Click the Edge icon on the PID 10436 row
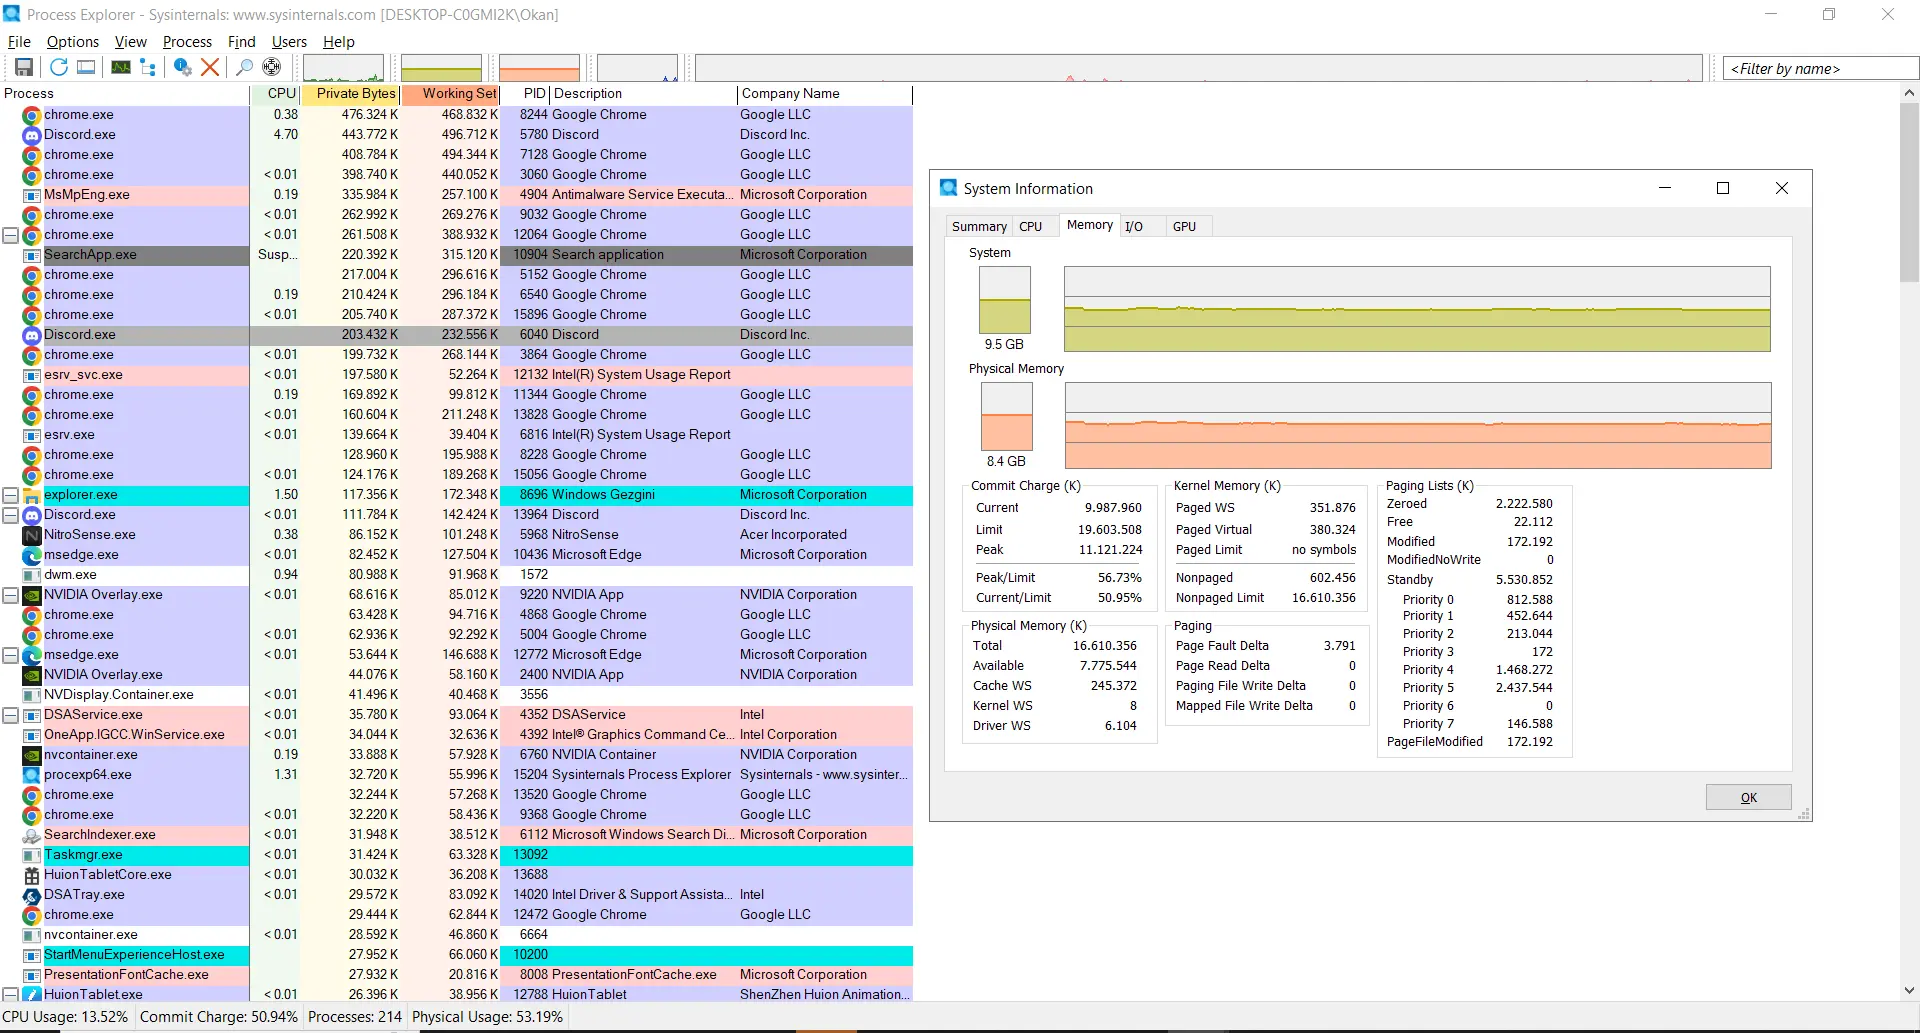This screenshot has width=1920, height=1033. pyautogui.click(x=32, y=555)
